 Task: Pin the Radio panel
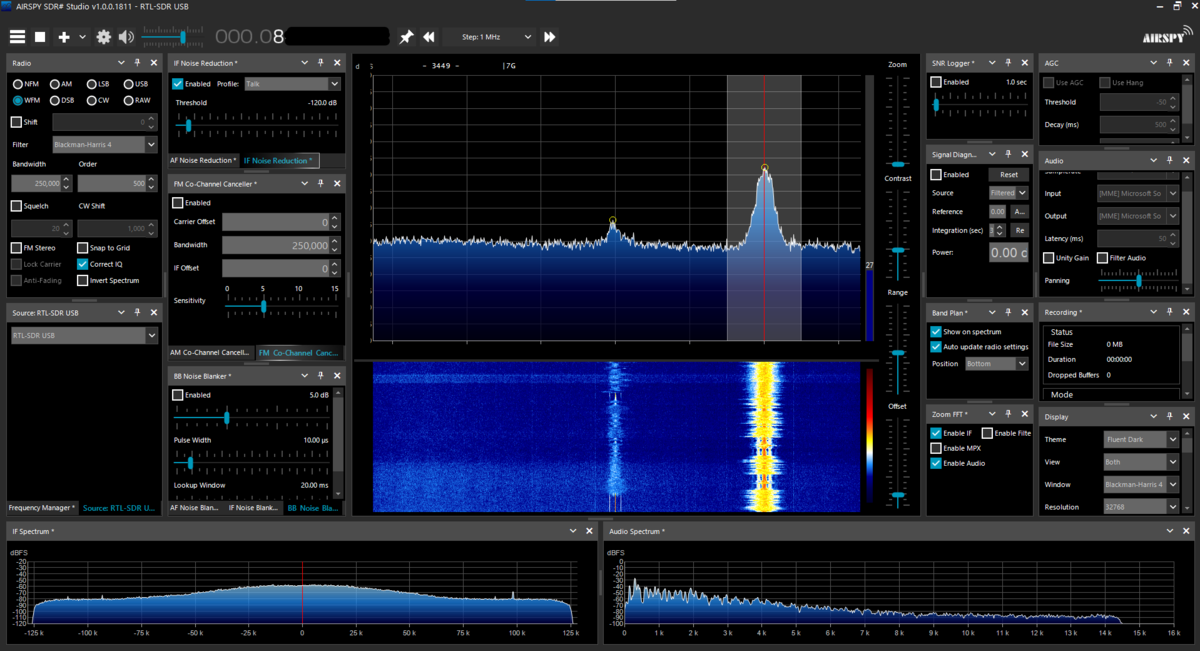137,63
